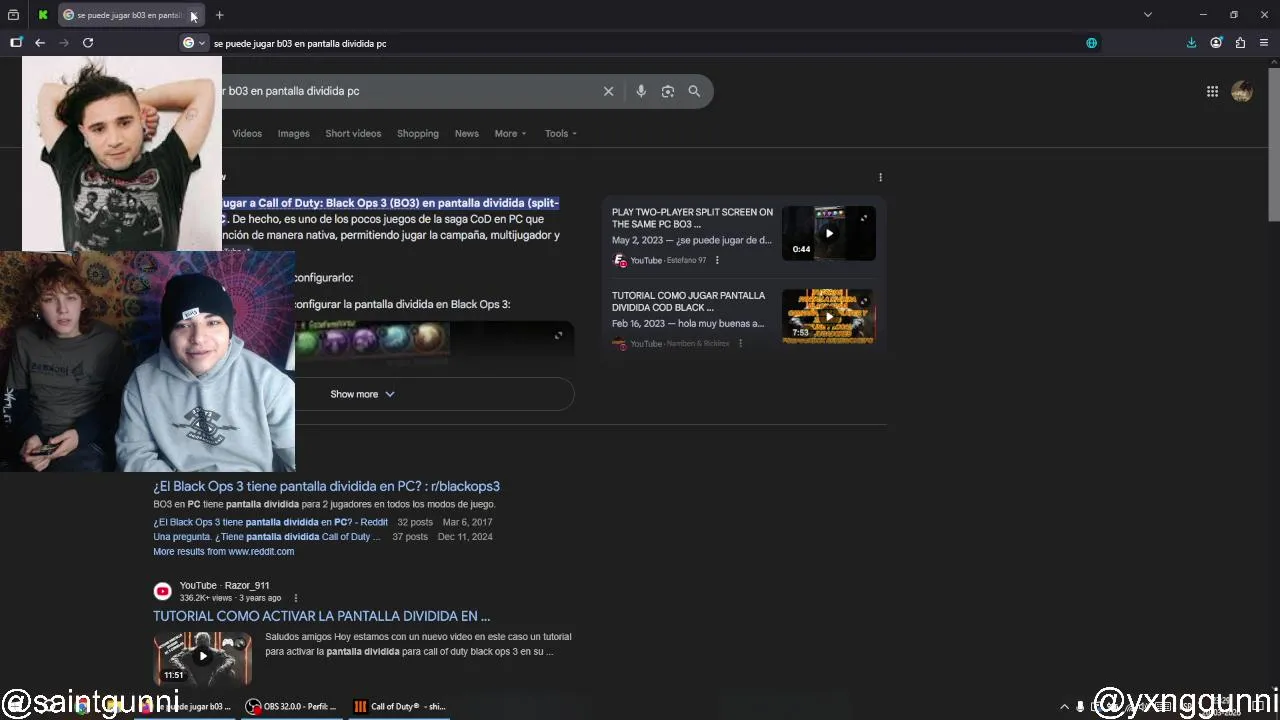The image size is (1280, 720).
Task: Expand the embedded image in the overview
Action: coord(558,335)
